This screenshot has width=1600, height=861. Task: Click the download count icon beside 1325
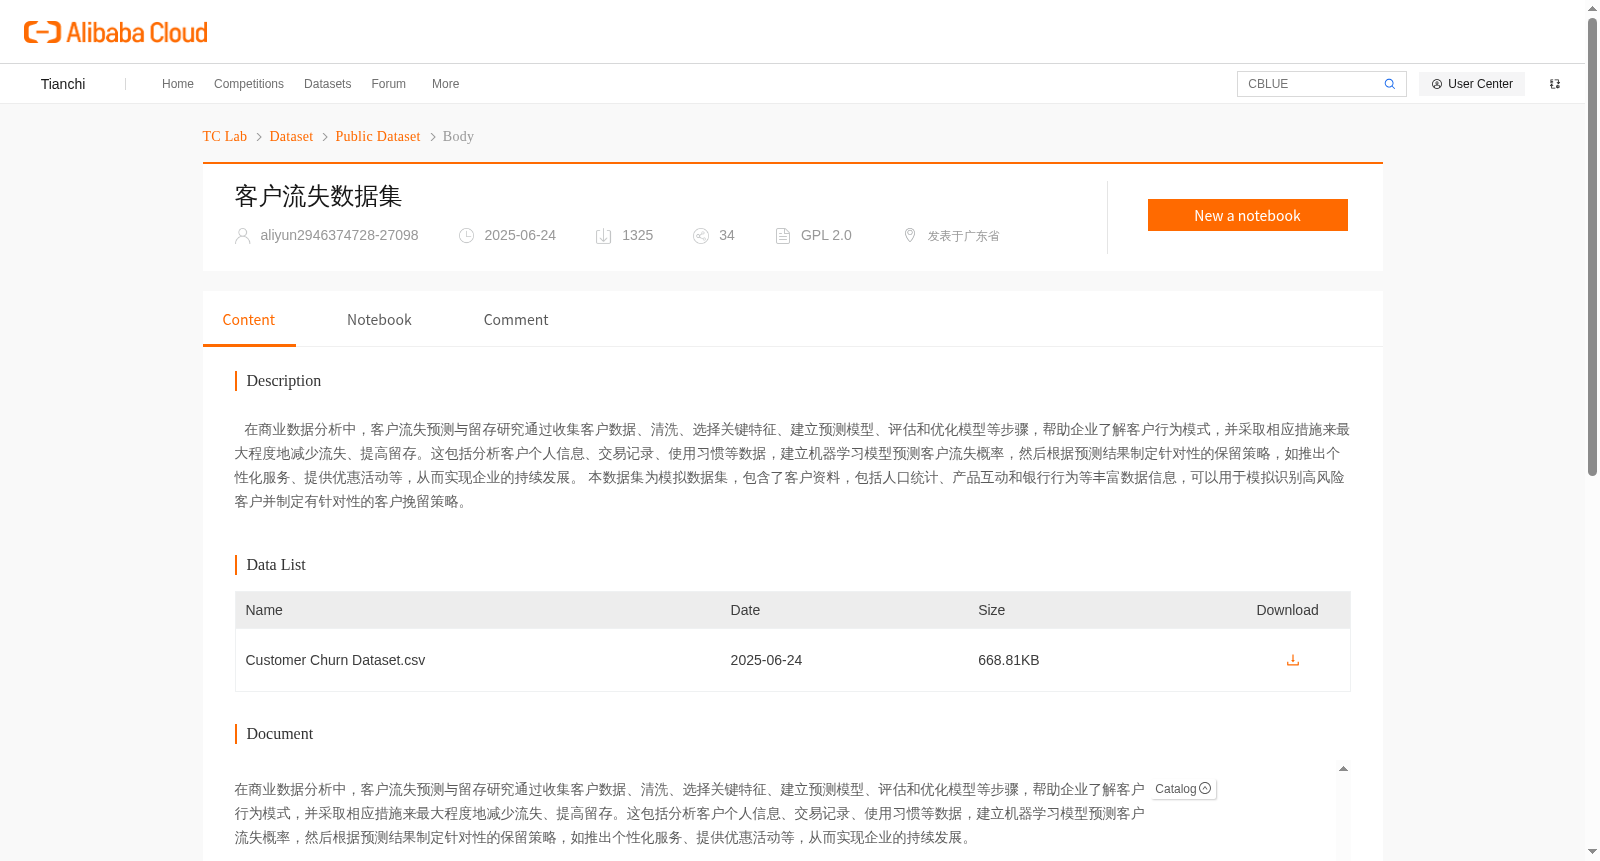click(603, 236)
